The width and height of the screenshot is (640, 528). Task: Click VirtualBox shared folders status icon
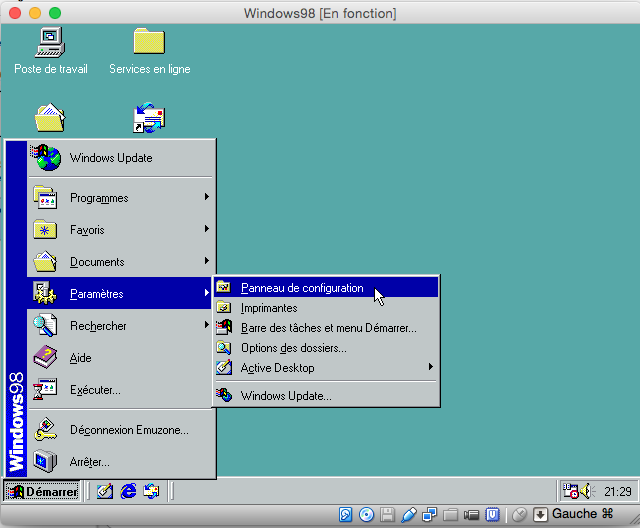pos(450,515)
